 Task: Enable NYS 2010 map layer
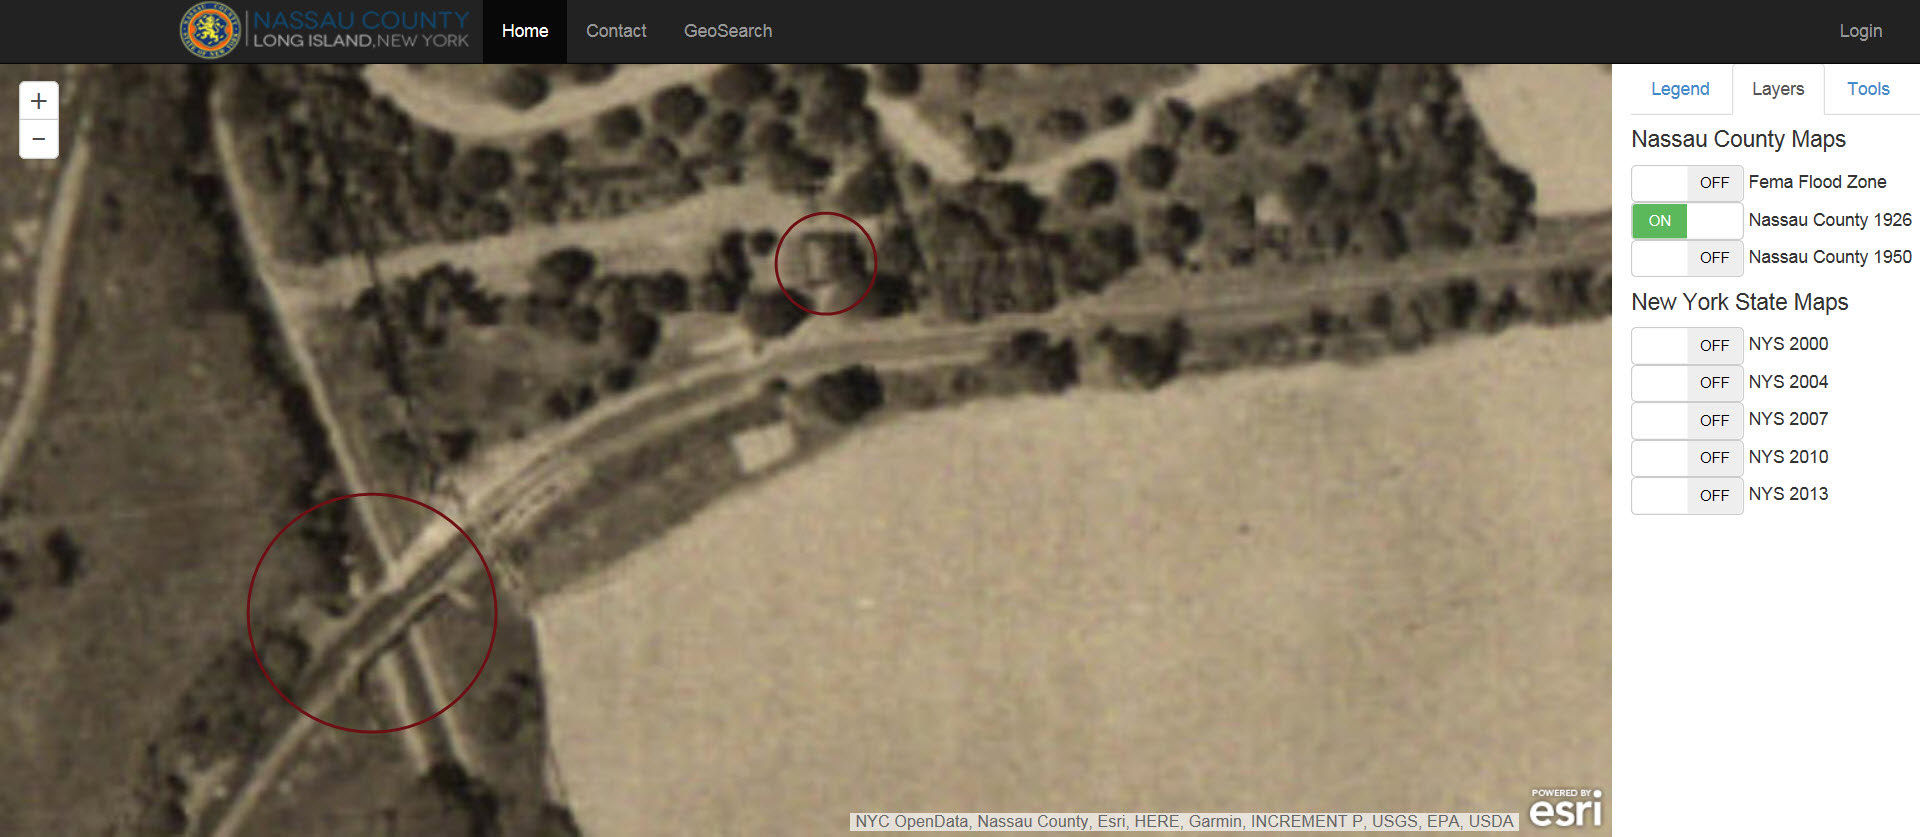pyautogui.click(x=1687, y=458)
